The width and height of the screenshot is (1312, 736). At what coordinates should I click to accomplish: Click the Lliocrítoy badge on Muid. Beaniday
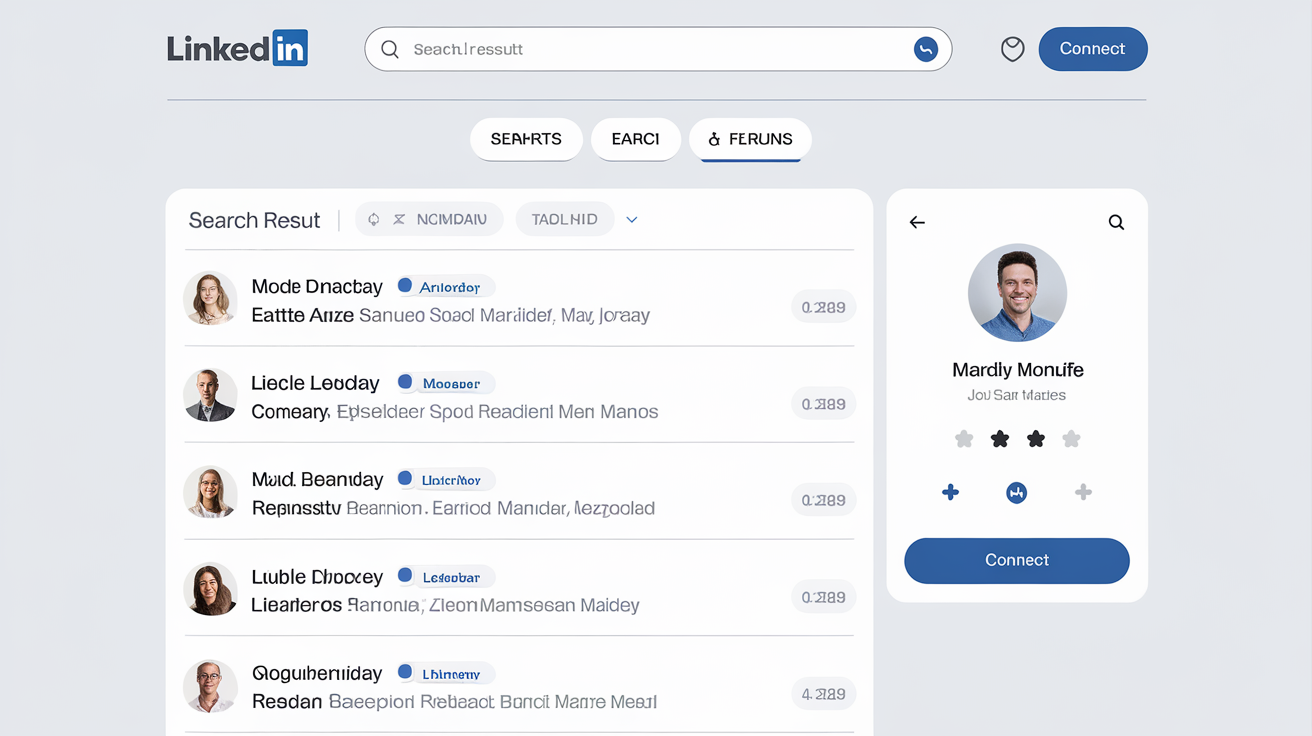coord(445,480)
